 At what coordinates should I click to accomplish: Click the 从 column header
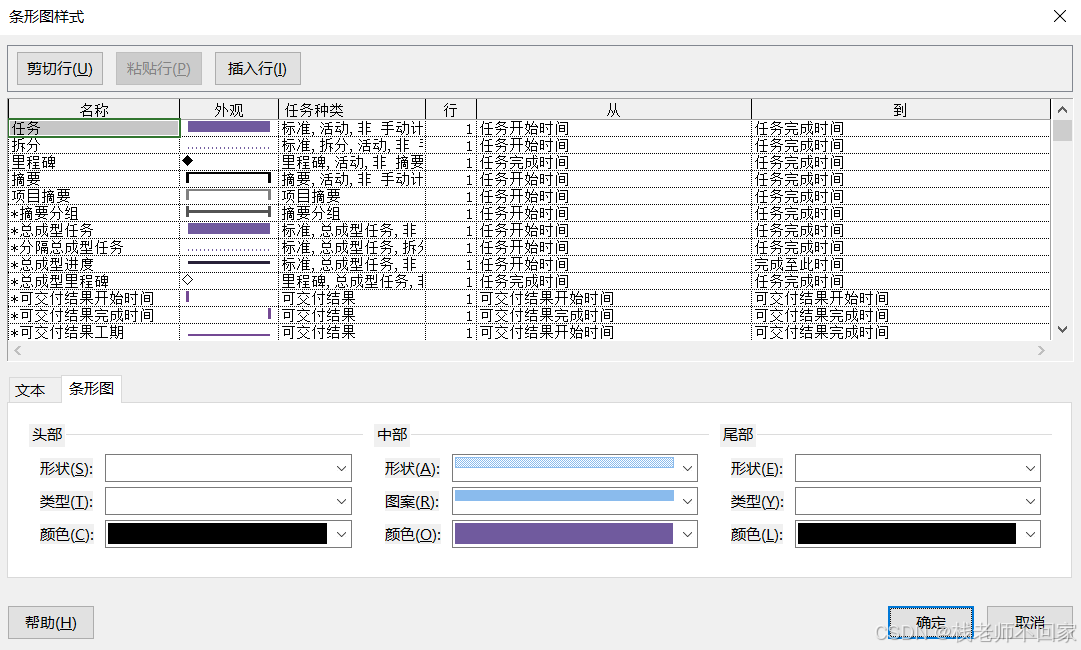tap(614, 110)
